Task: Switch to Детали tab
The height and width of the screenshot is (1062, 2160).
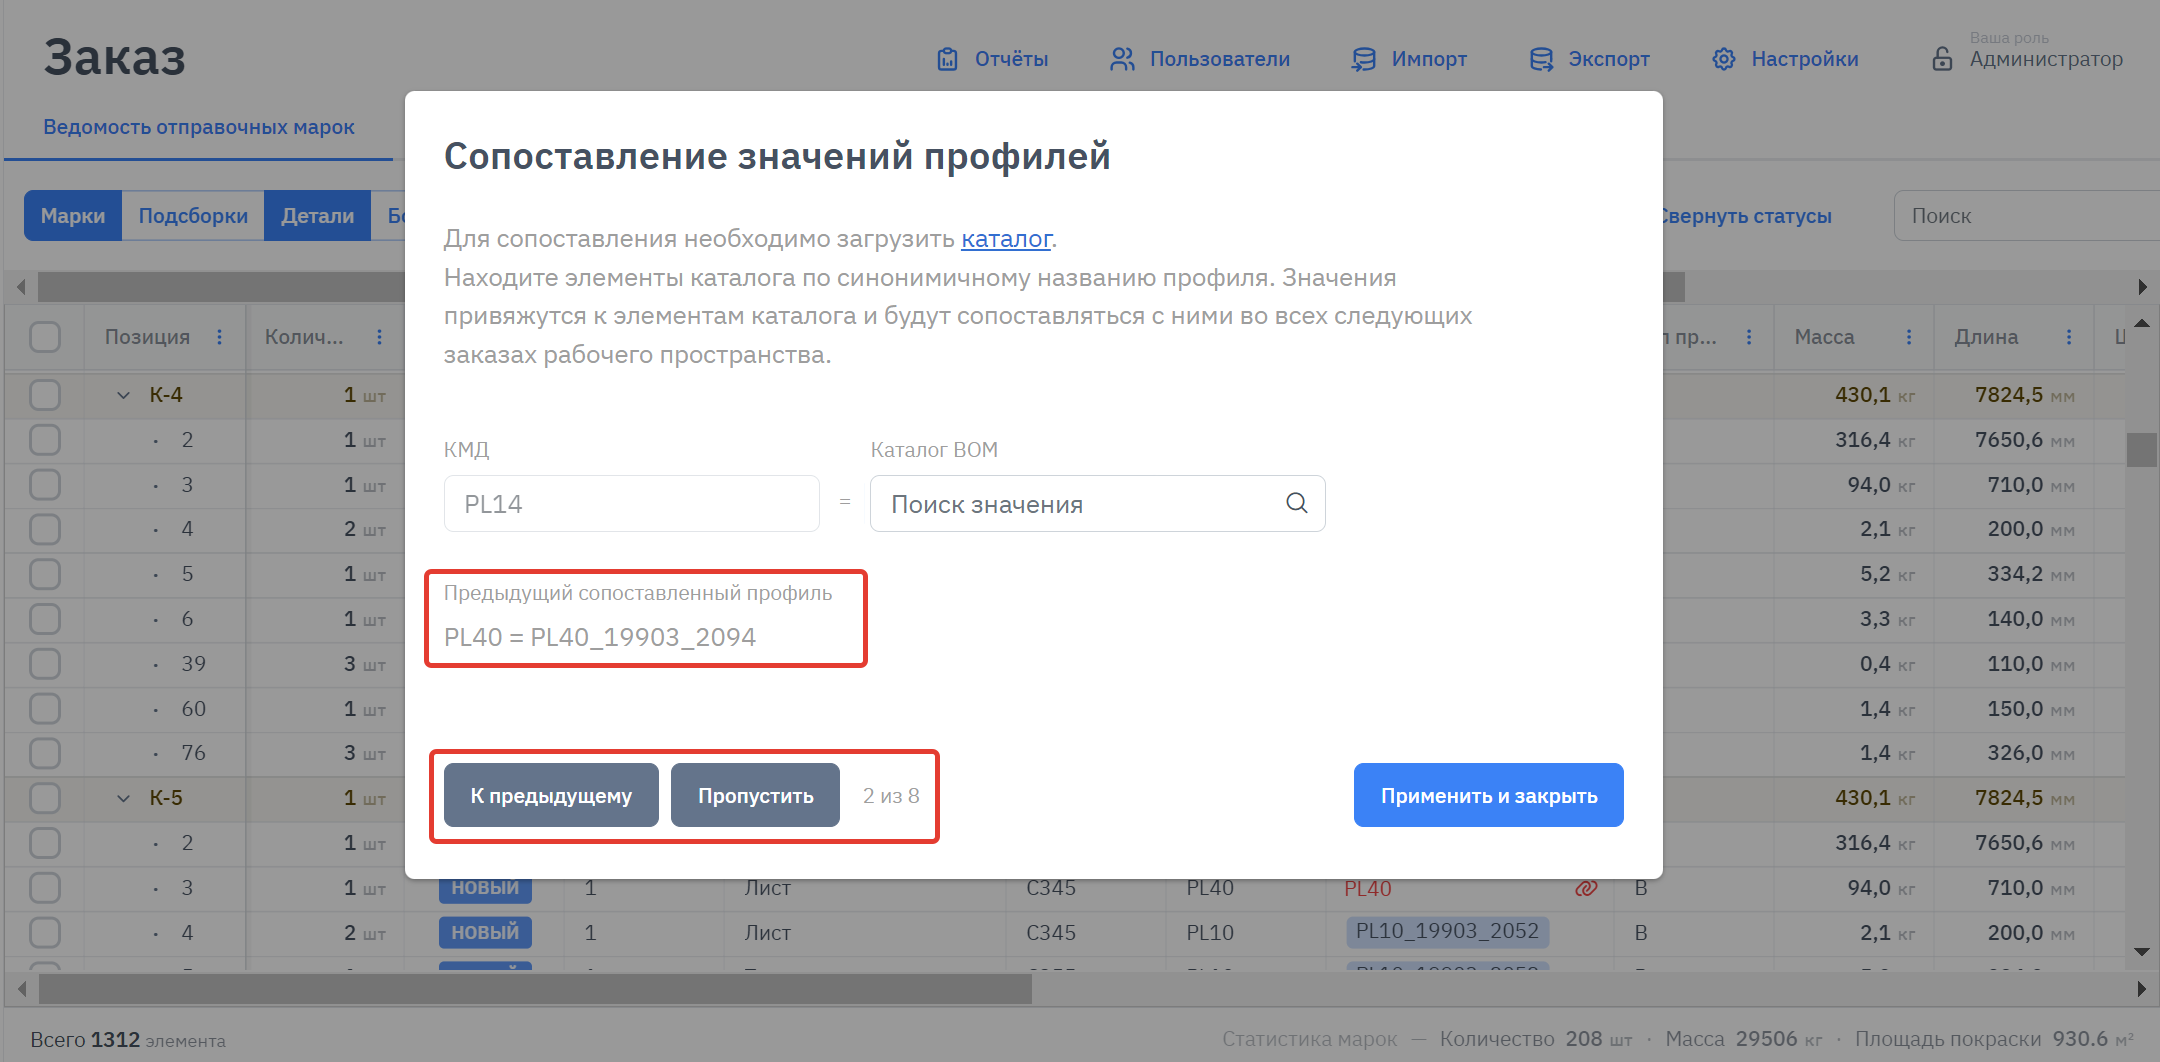Action: 317,216
